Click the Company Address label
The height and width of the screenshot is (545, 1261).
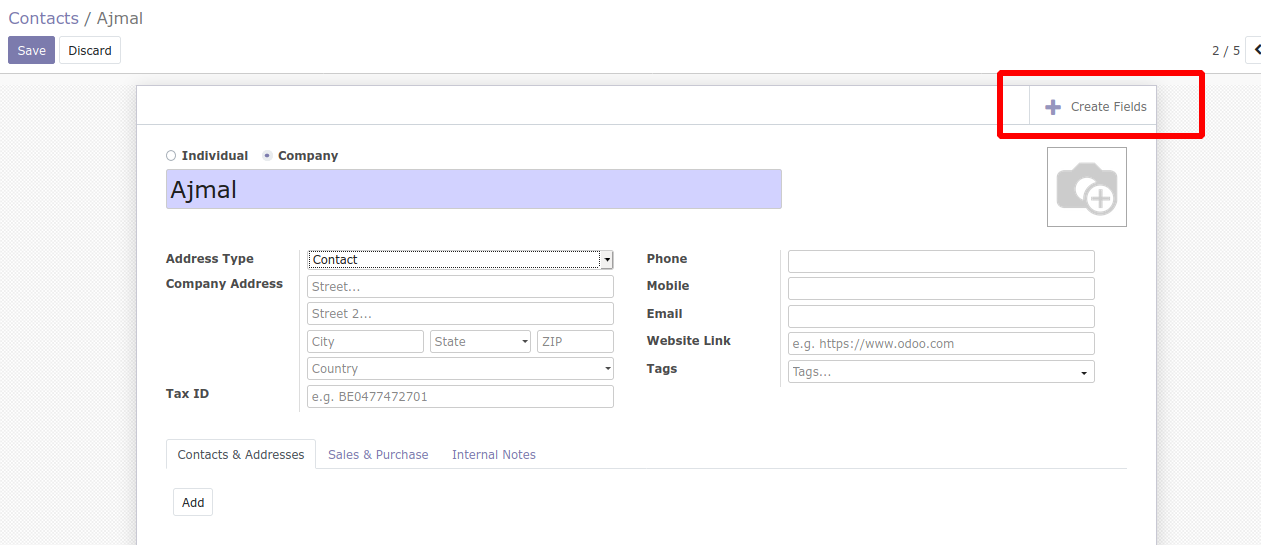(224, 284)
